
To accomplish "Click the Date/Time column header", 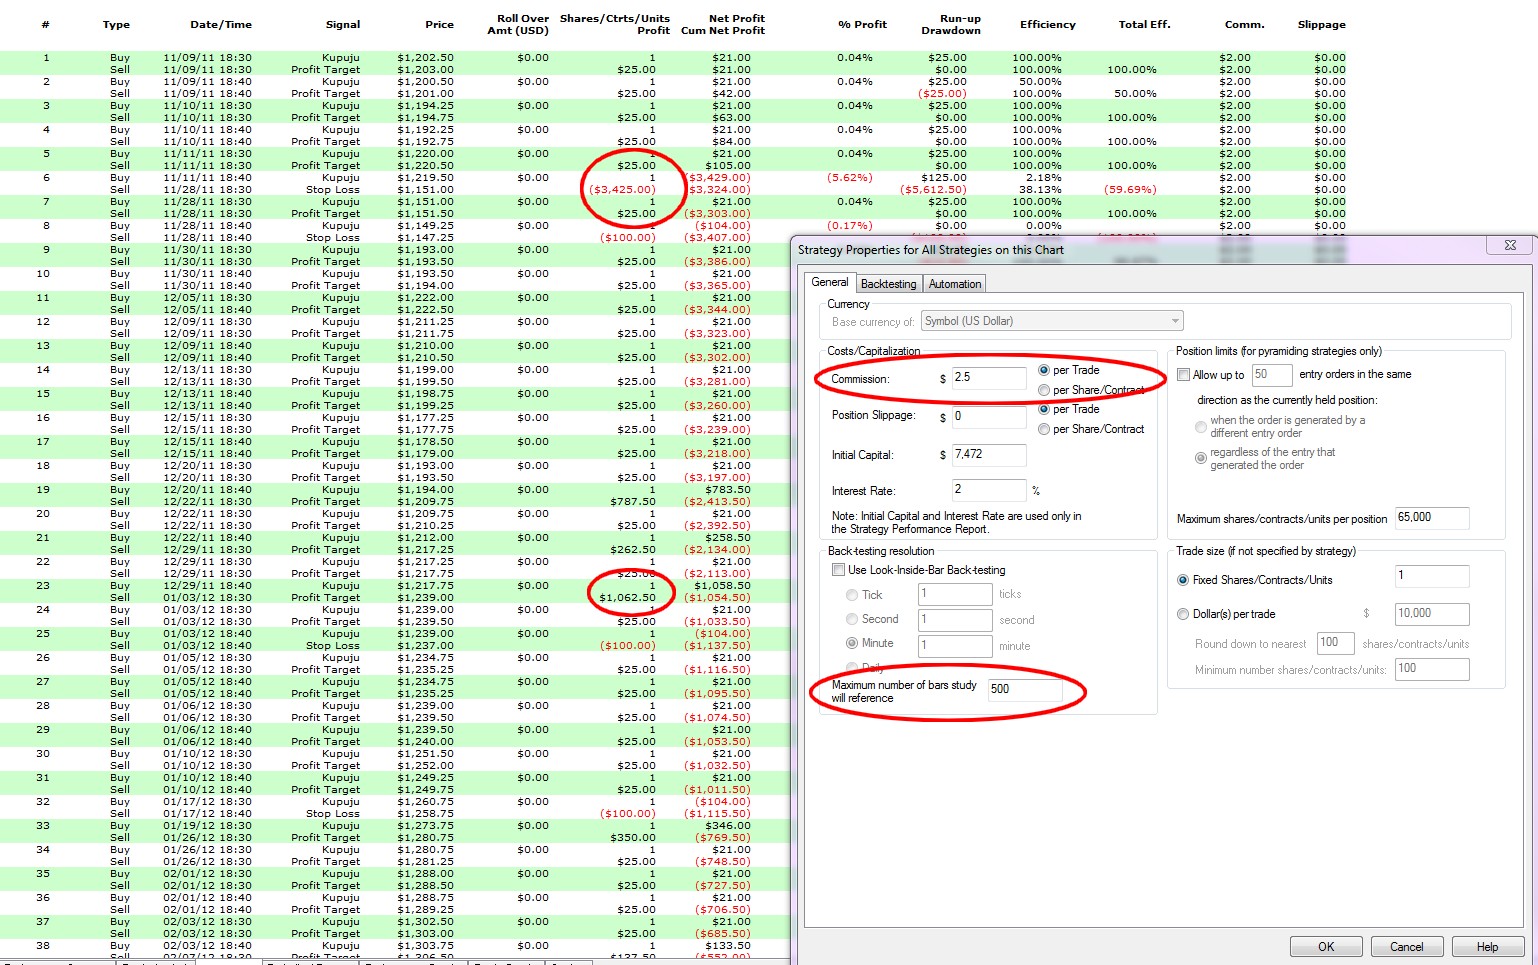I will click(x=221, y=25).
